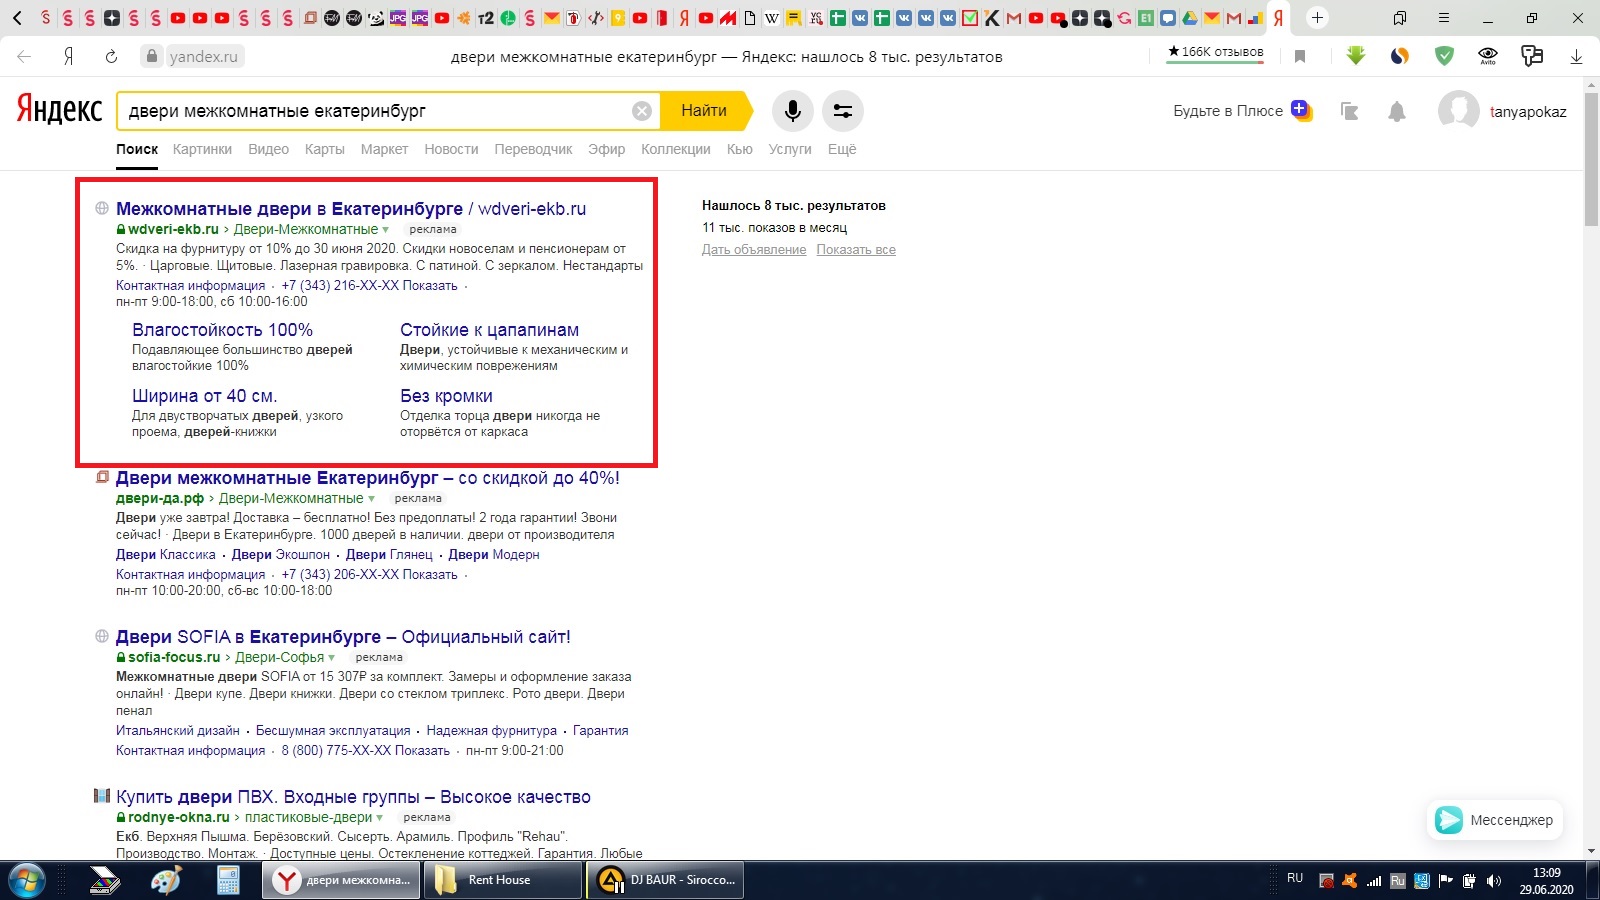Image resolution: width=1600 pixels, height=900 pixels.
Task: Switch to the Картинки search tab
Action: (202, 149)
